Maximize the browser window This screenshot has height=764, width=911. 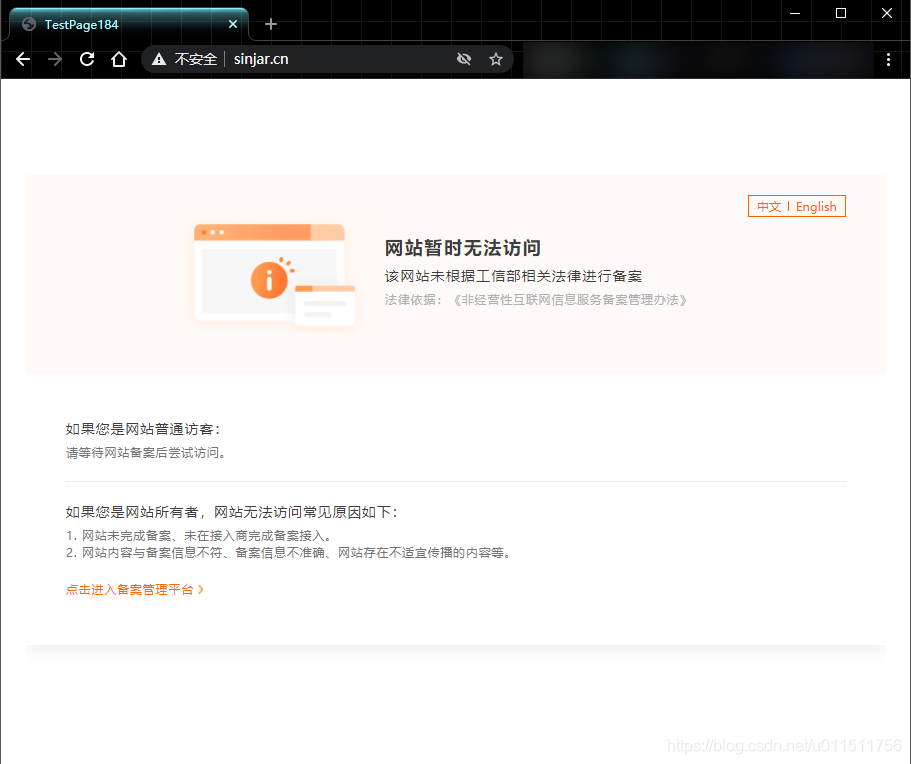click(x=841, y=13)
